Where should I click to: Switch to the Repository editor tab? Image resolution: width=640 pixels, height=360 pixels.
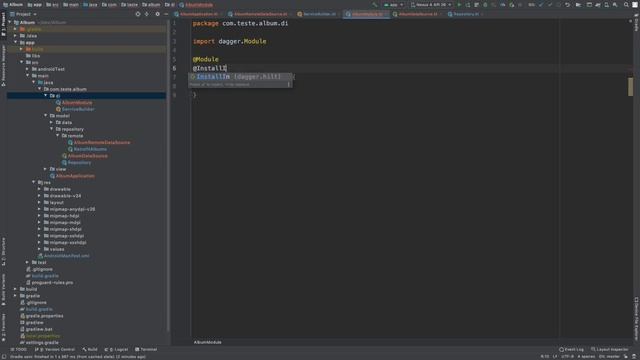coord(466,14)
